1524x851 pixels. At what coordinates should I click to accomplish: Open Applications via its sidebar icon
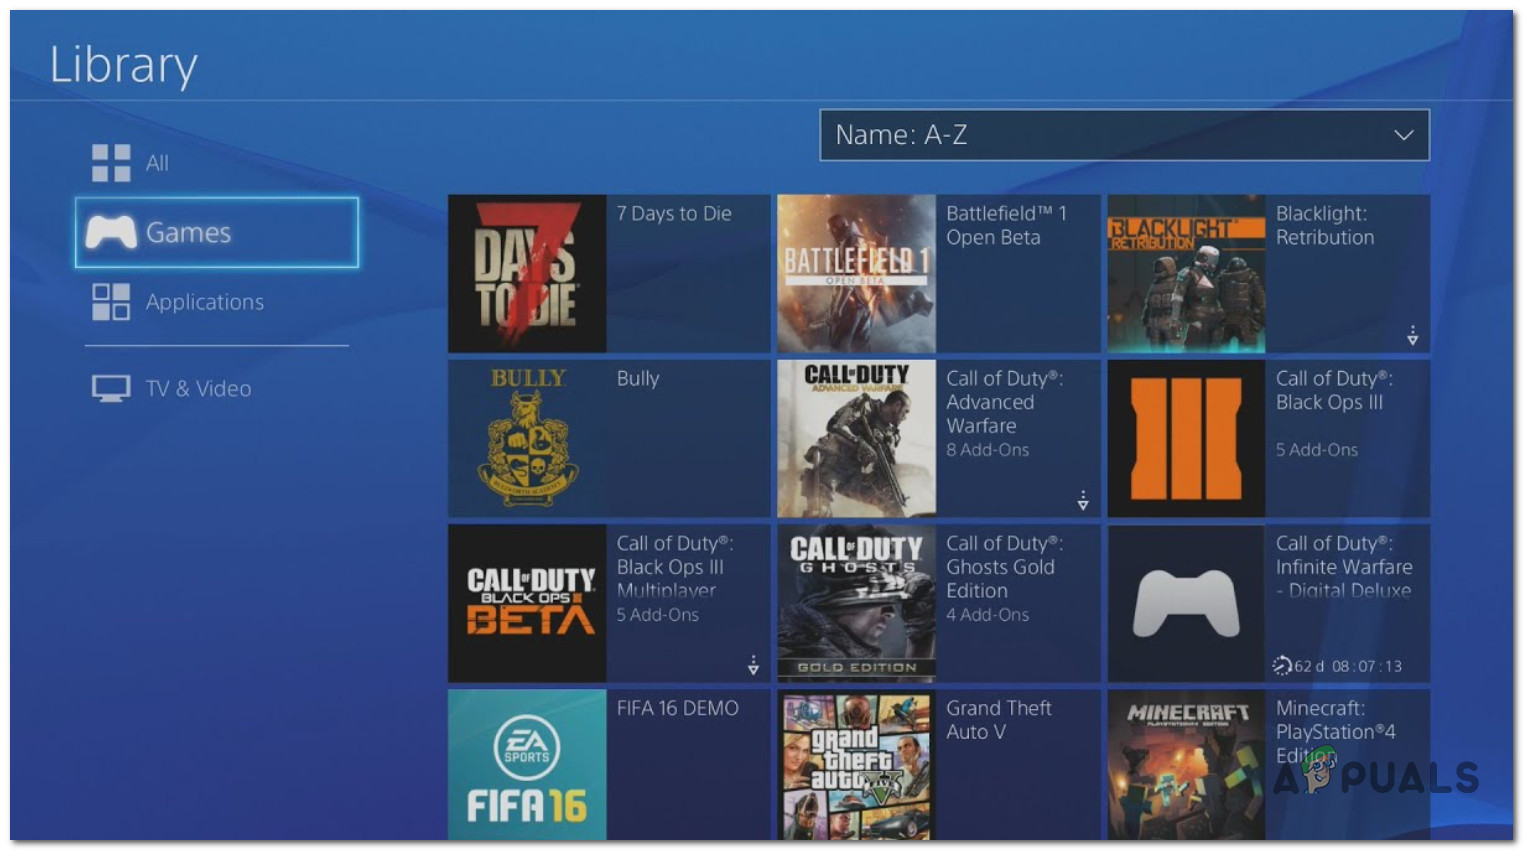tap(113, 301)
